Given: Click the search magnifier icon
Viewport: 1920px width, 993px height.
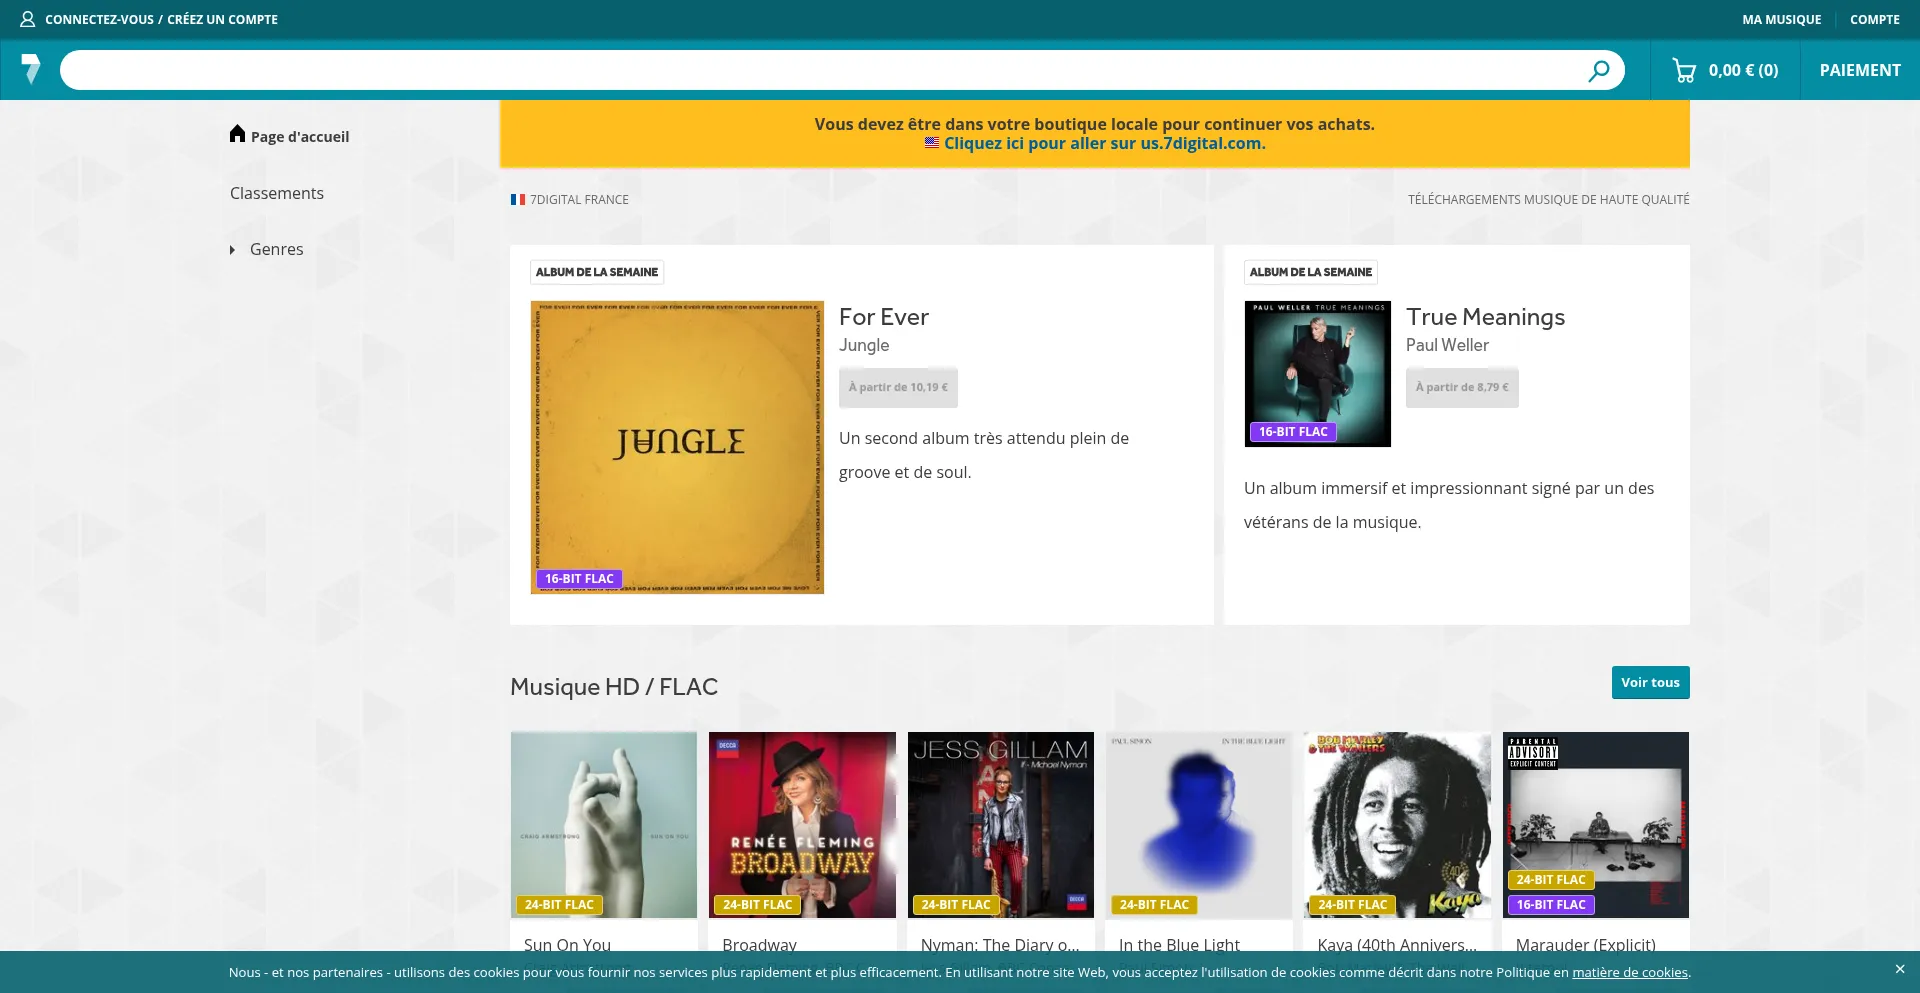Looking at the screenshot, I should pos(1599,70).
